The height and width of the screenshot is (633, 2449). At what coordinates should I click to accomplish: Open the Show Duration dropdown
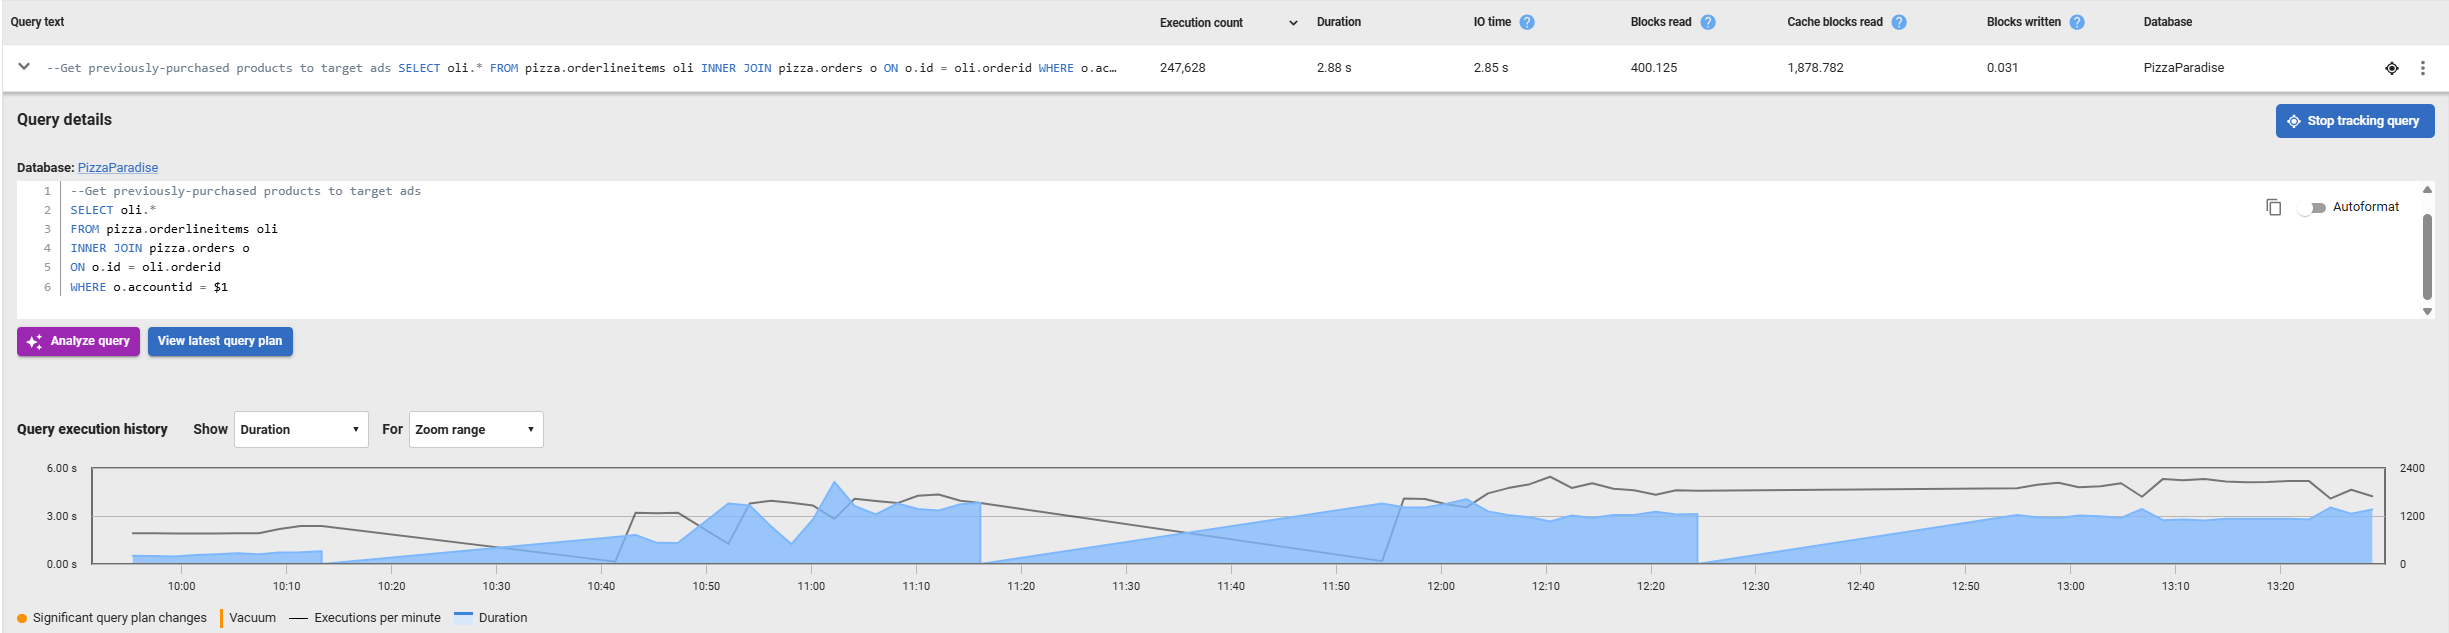pyautogui.click(x=300, y=430)
